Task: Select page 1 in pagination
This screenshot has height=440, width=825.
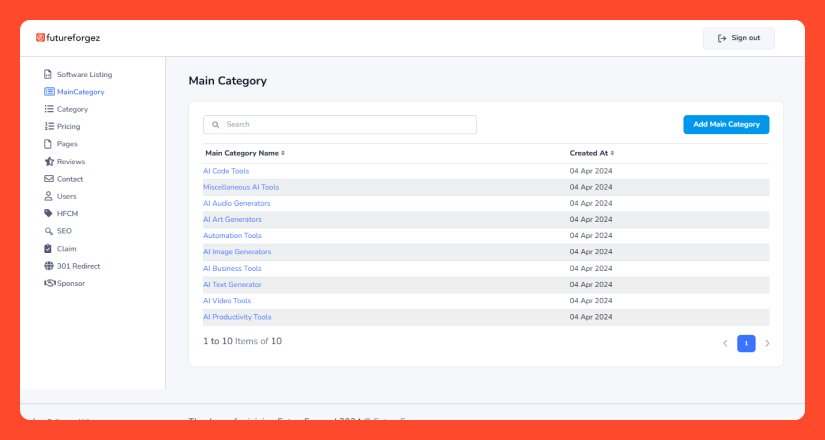Action: (746, 343)
